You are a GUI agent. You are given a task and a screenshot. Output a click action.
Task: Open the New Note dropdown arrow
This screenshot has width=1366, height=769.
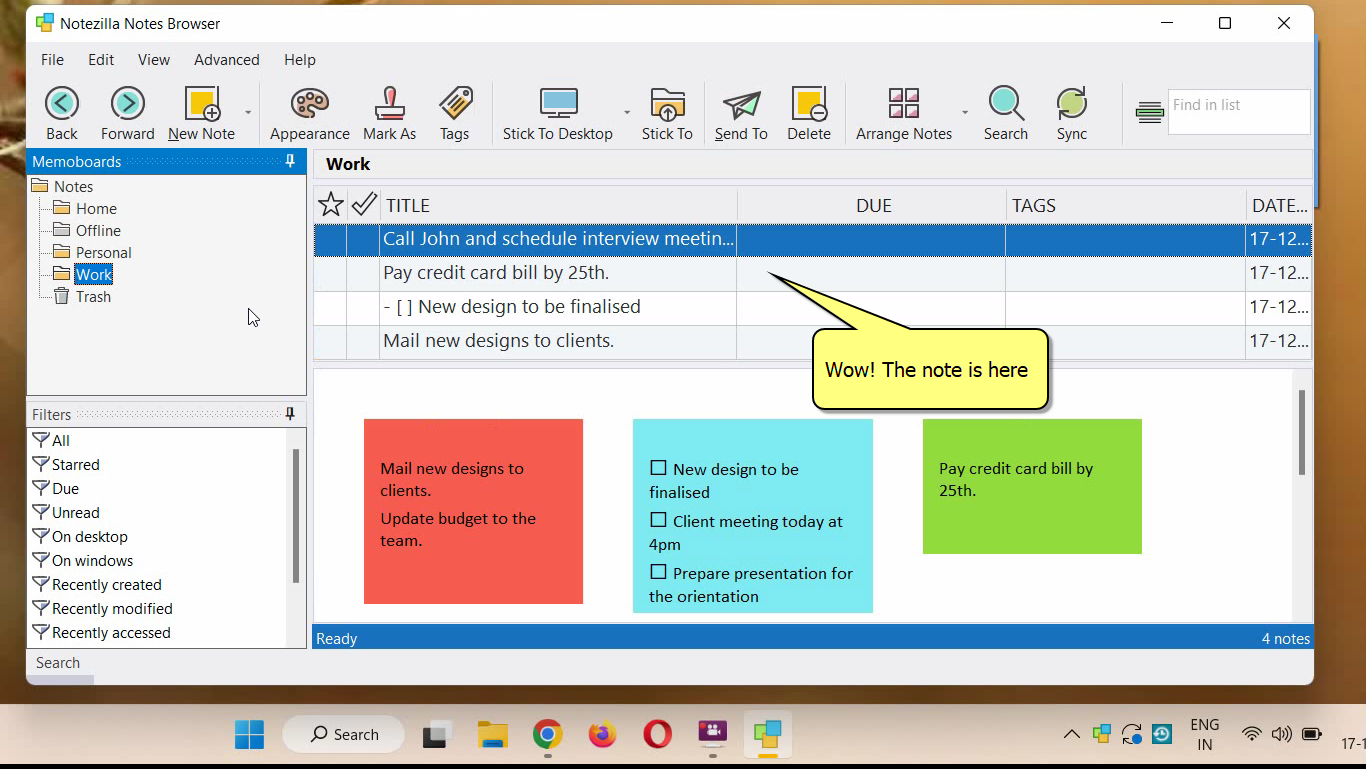pos(248,113)
